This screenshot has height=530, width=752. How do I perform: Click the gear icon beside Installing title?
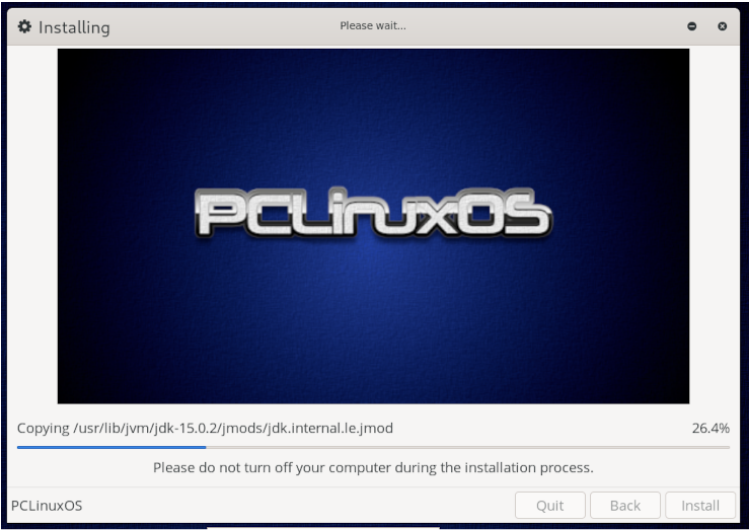24,26
